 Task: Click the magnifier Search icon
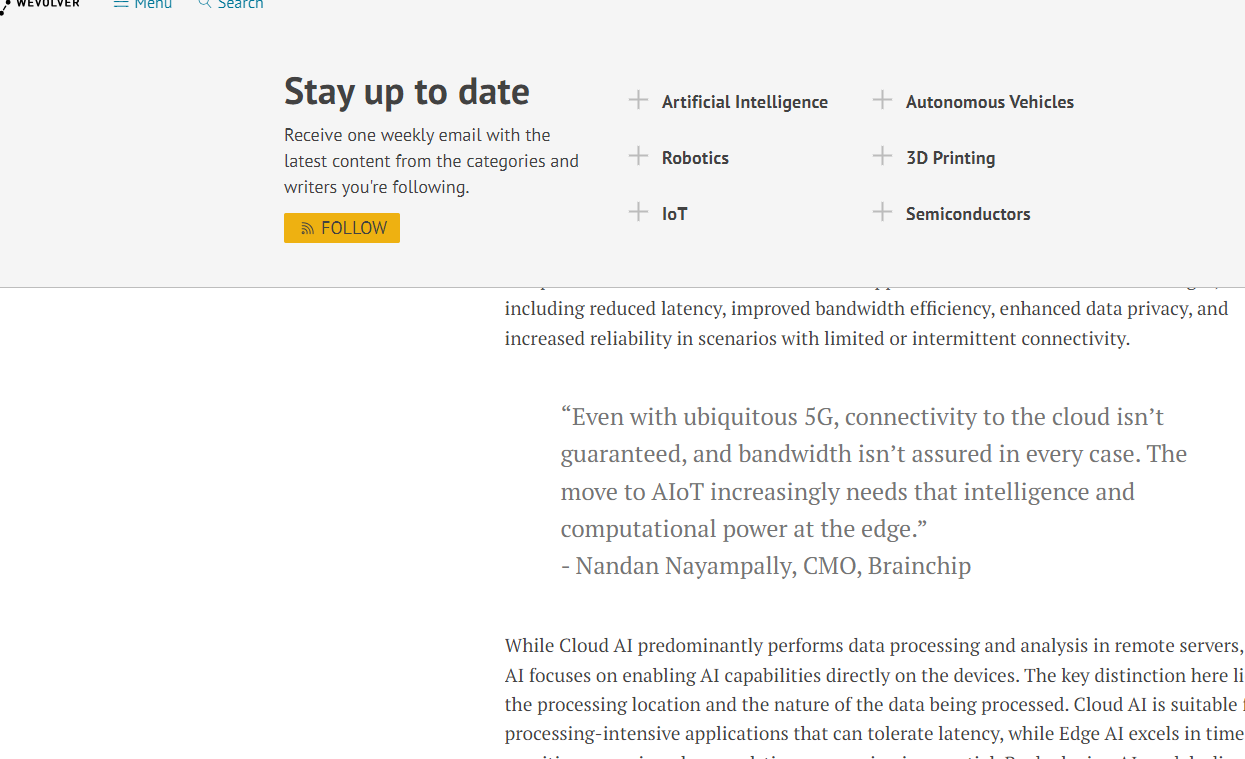pyautogui.click(x=205, y=4)
